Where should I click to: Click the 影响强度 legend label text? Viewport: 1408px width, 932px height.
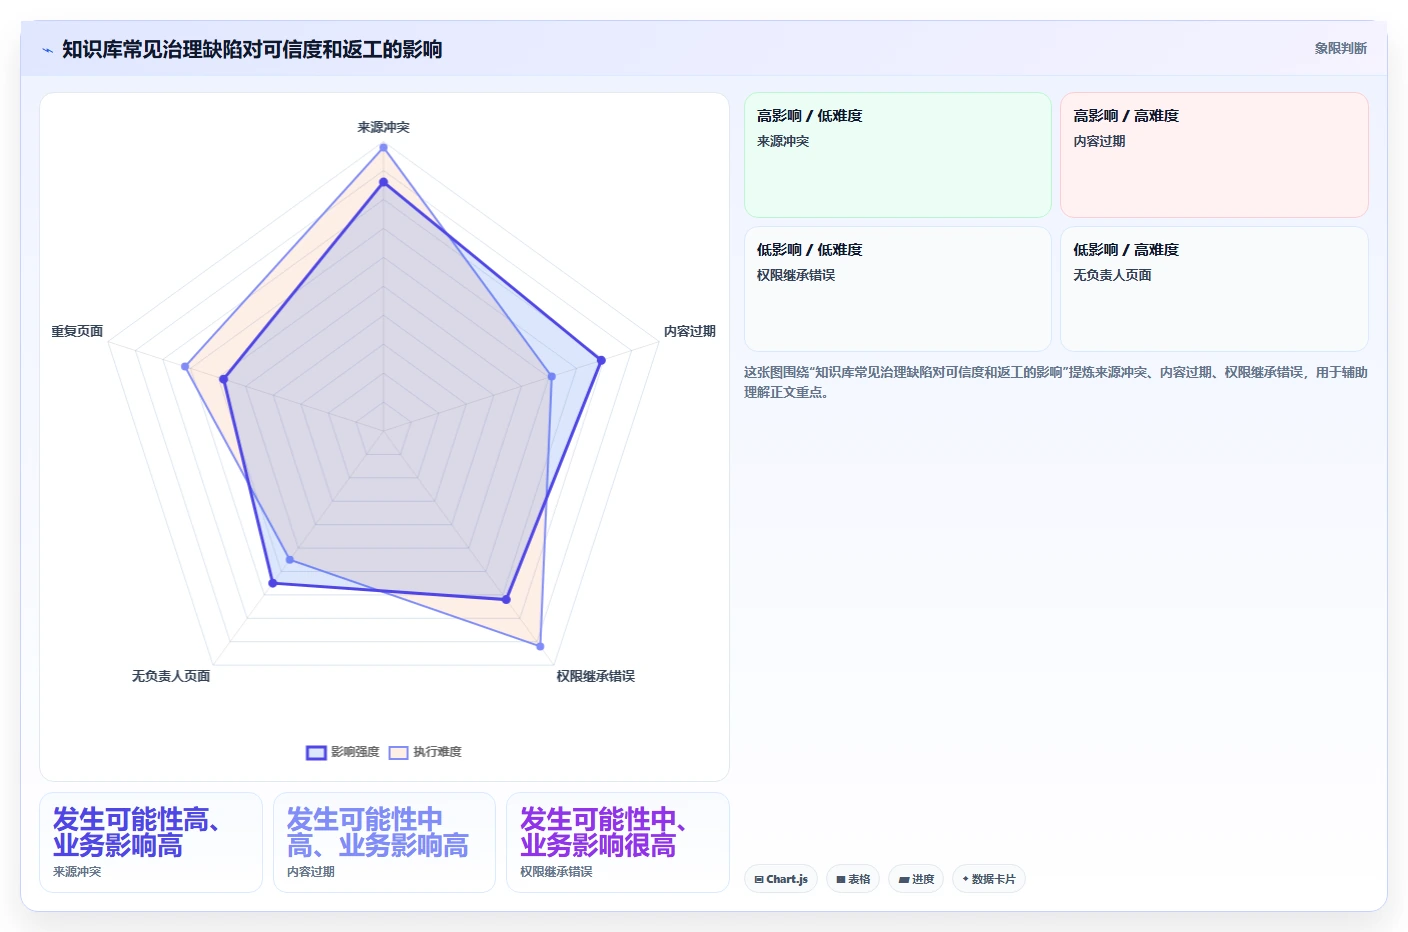(x=355, y=752)
